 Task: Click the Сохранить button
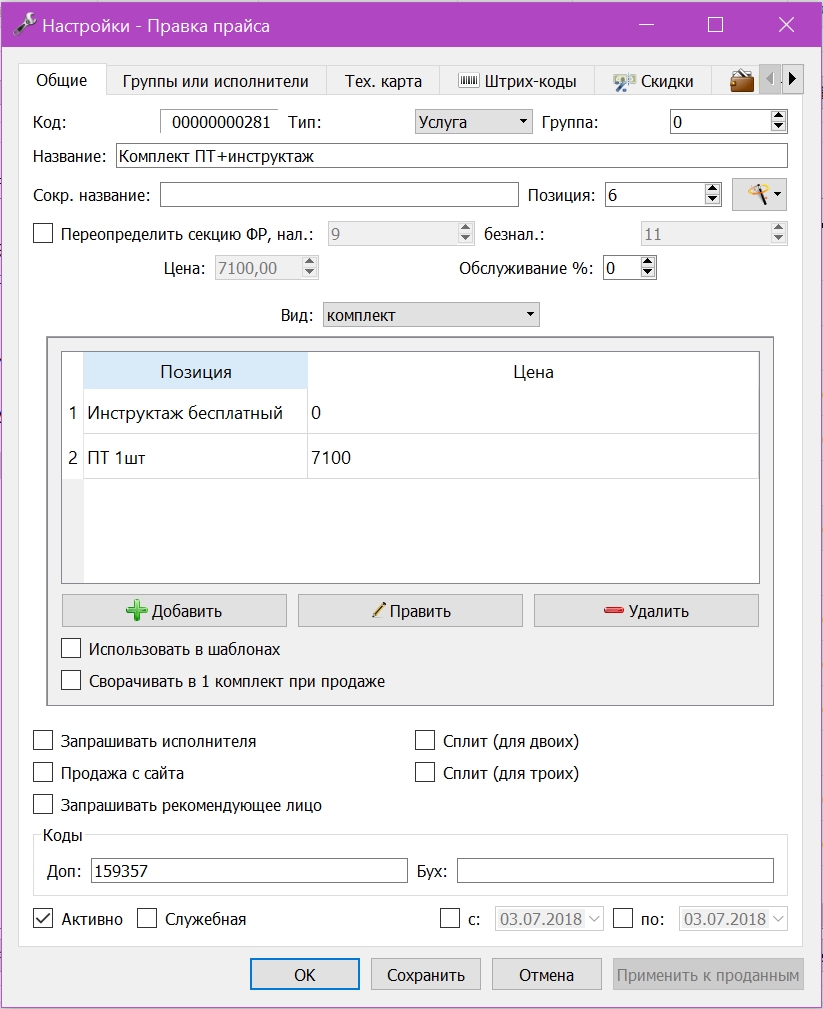426,975
